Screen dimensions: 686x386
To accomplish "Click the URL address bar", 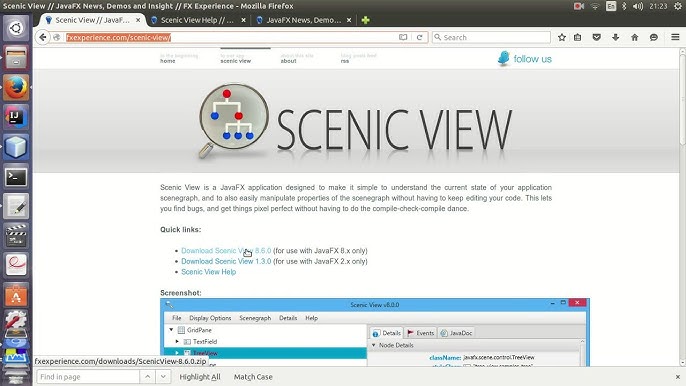I will pos(232,37).
